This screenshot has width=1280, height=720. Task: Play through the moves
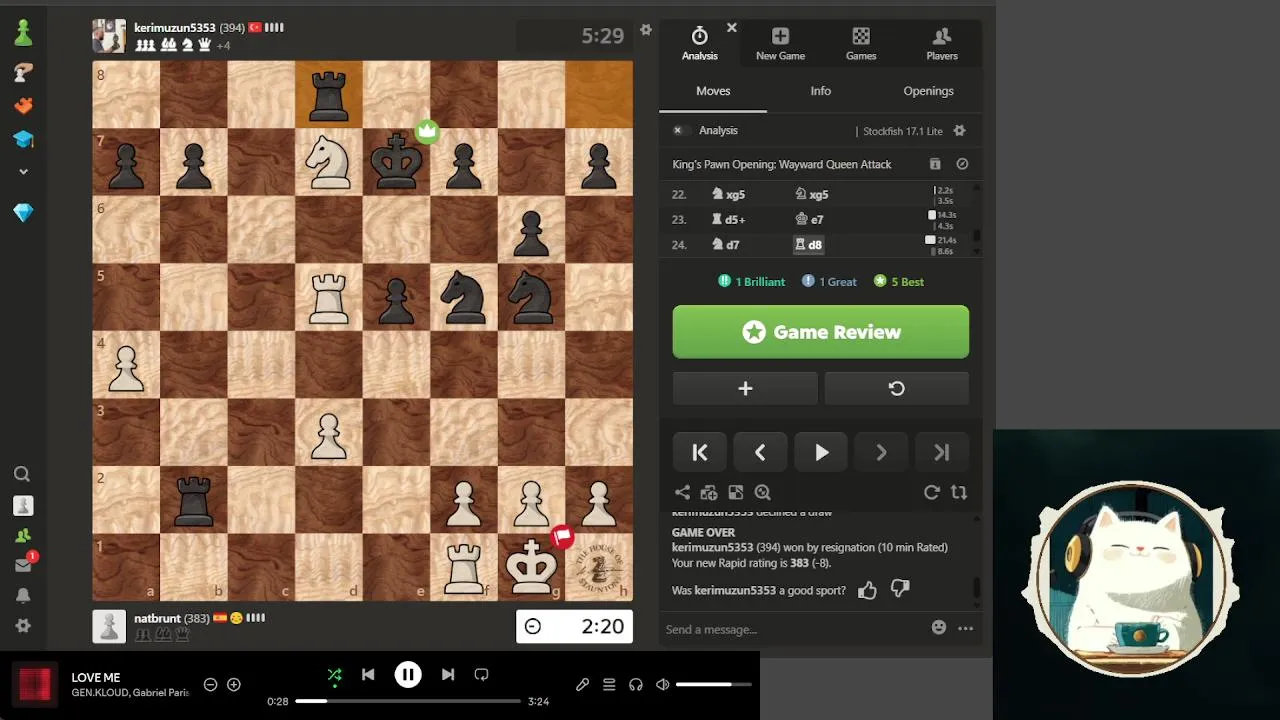click(x=821, y=453)
